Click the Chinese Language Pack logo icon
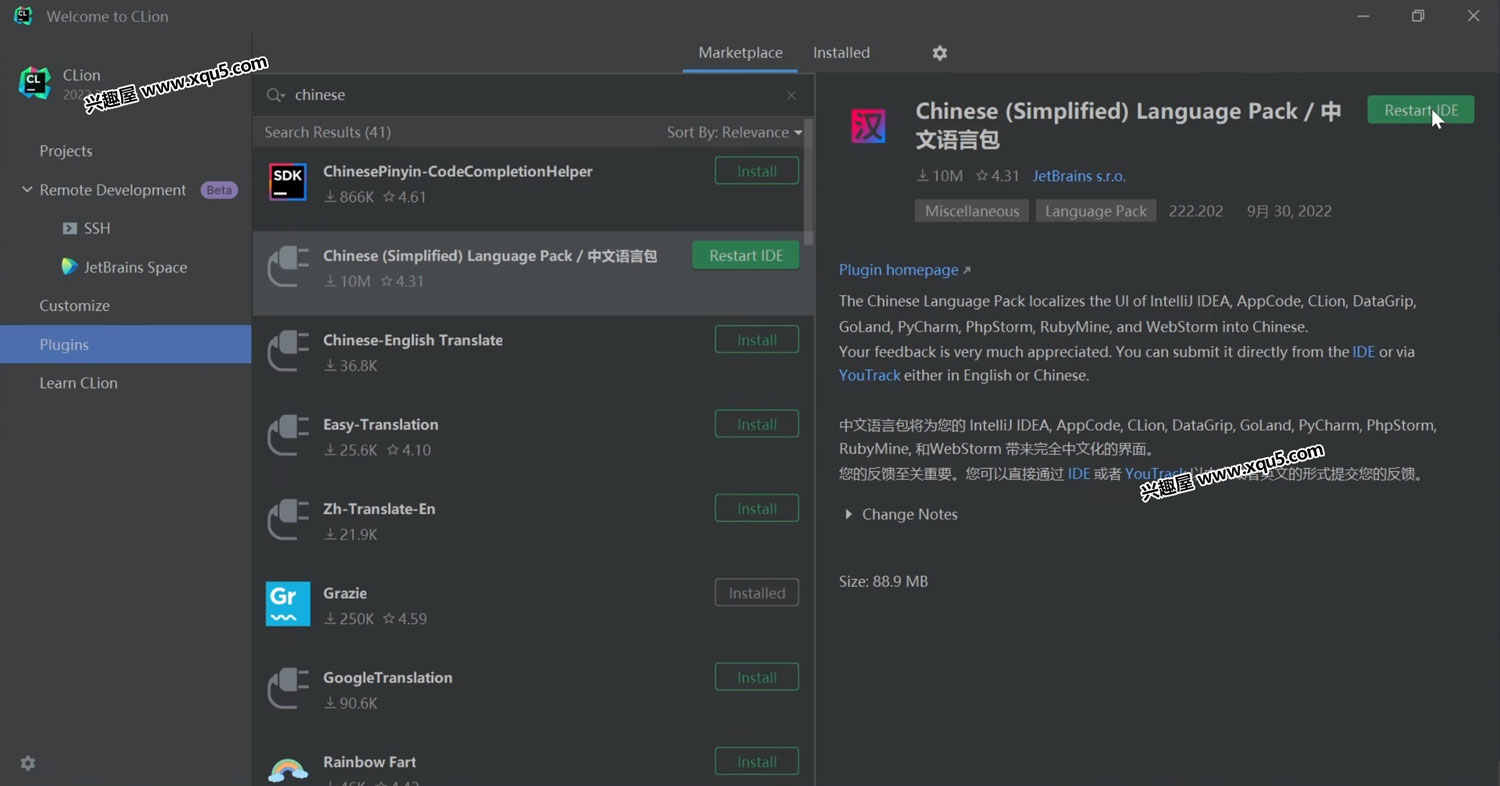 tap(868, 127)
